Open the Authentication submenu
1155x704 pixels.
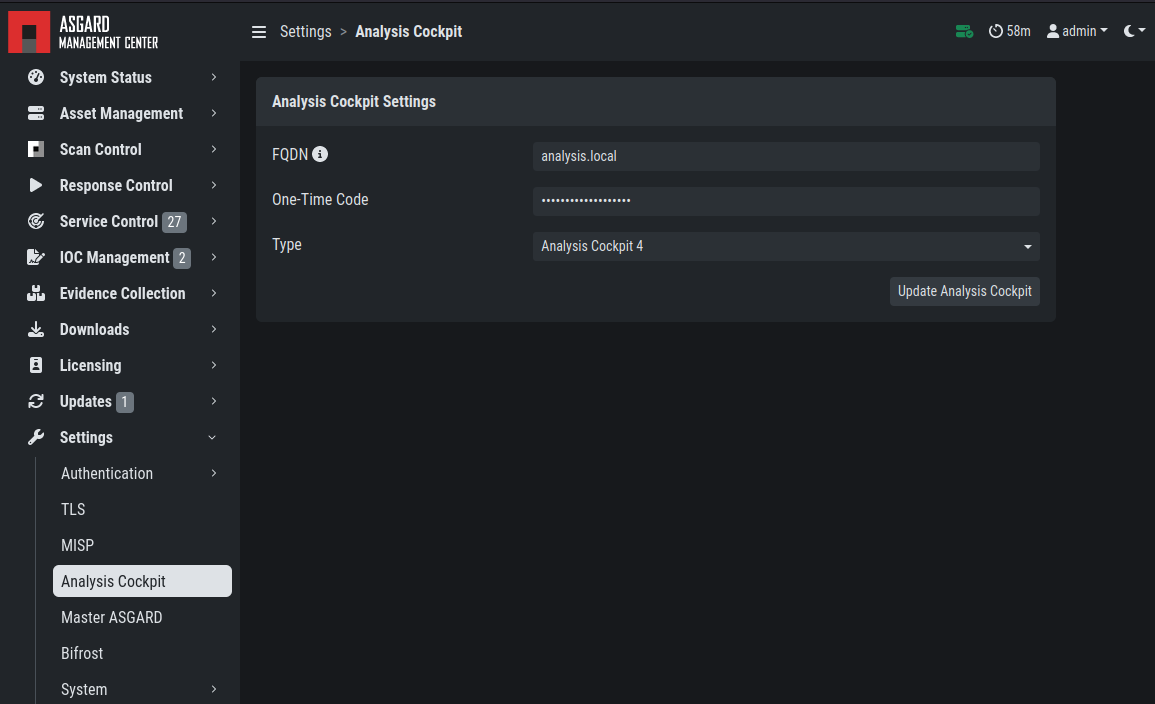(107, 474)
